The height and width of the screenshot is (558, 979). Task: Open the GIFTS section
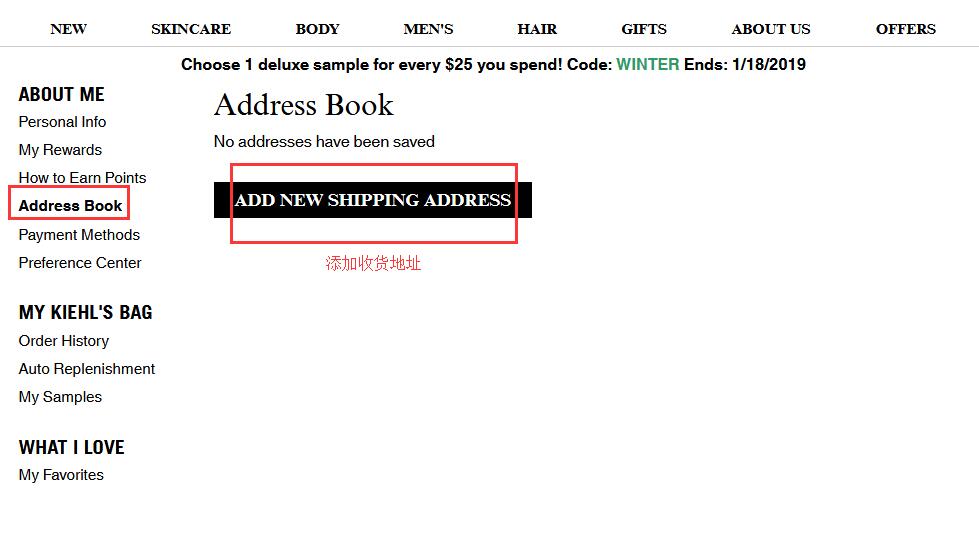point(644,29)
